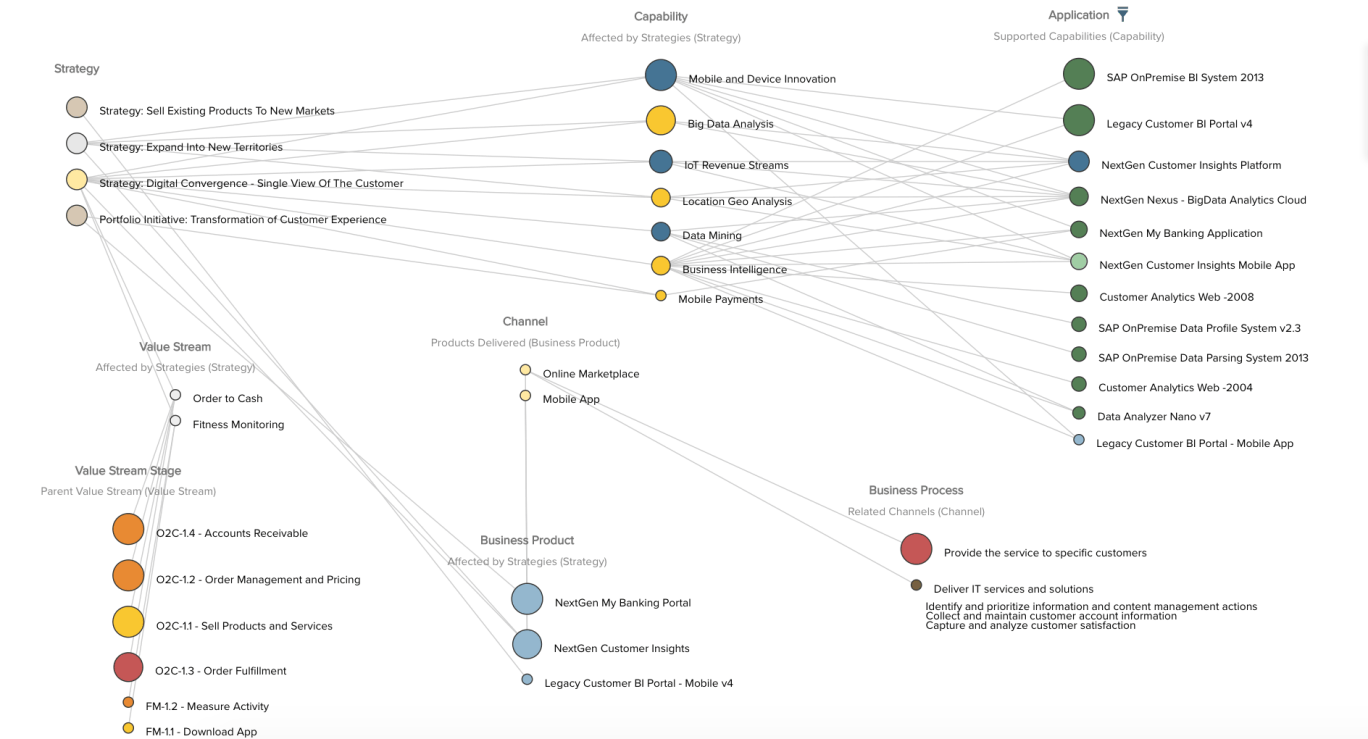Click the Expand Into New Territories node
The width and height of the screenshot is (1368, 739).
(x=77, y=143)
